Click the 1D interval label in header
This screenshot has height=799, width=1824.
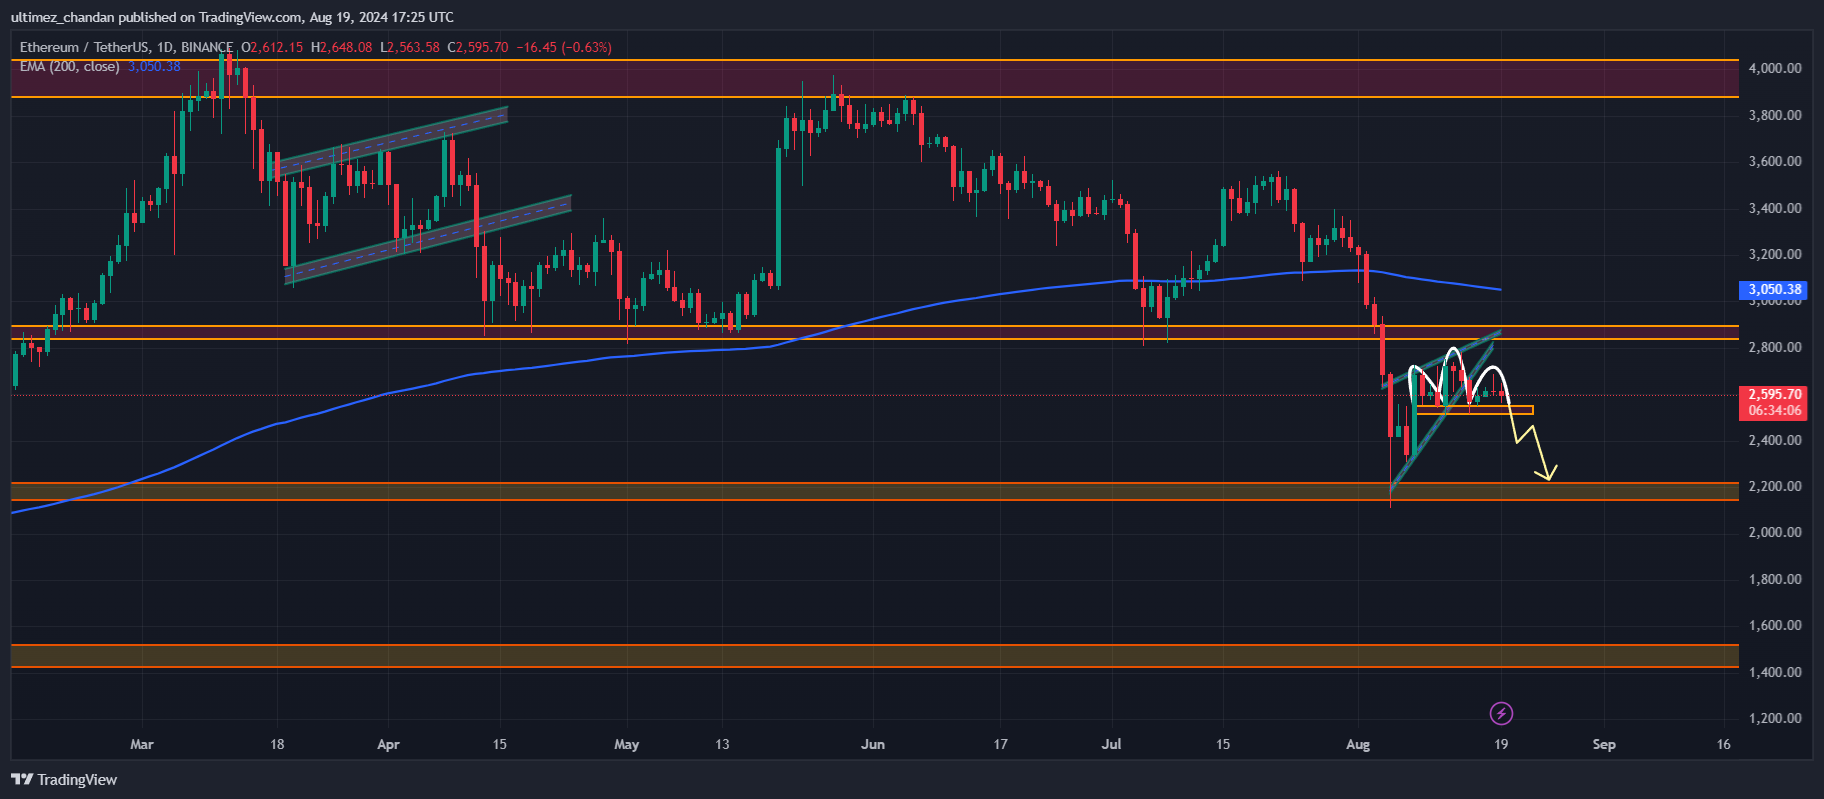[165, 47]
